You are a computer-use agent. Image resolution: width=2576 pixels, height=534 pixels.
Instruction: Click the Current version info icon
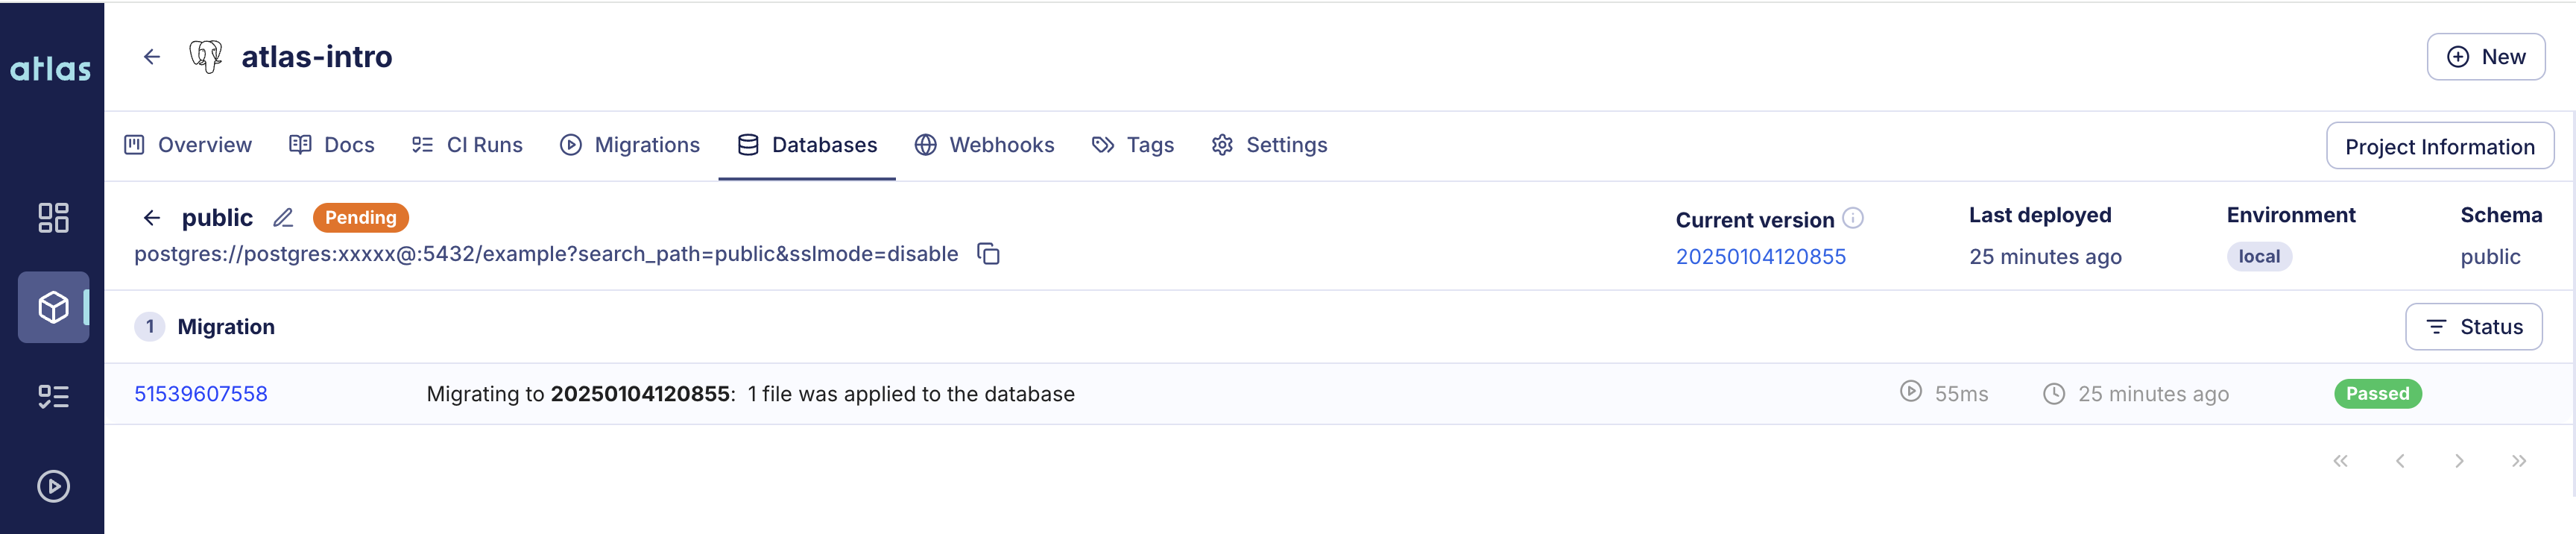1853,218
